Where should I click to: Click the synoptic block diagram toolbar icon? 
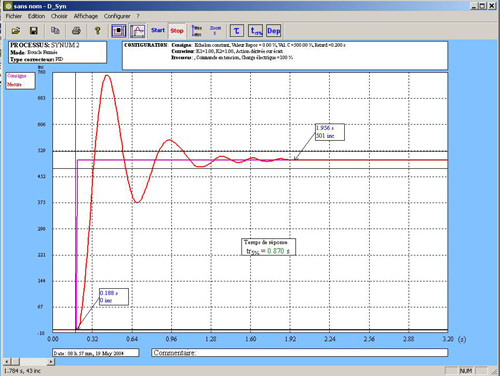119,31
